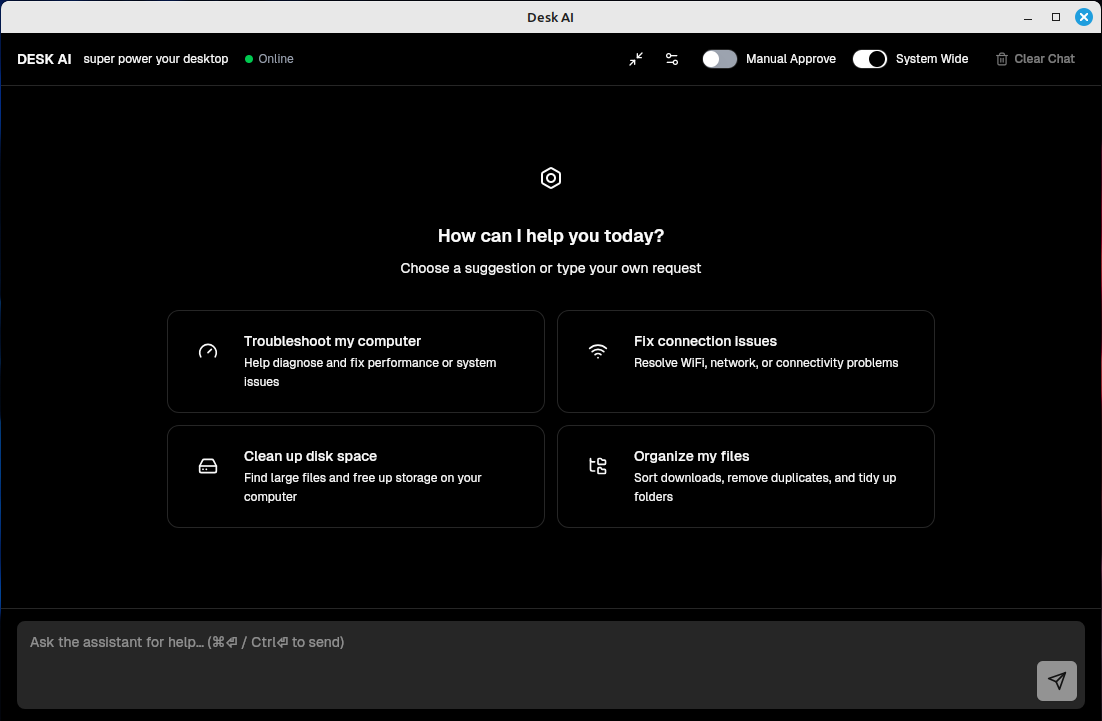Click the trash icon beside Clear Chat

pos(1001,59)
